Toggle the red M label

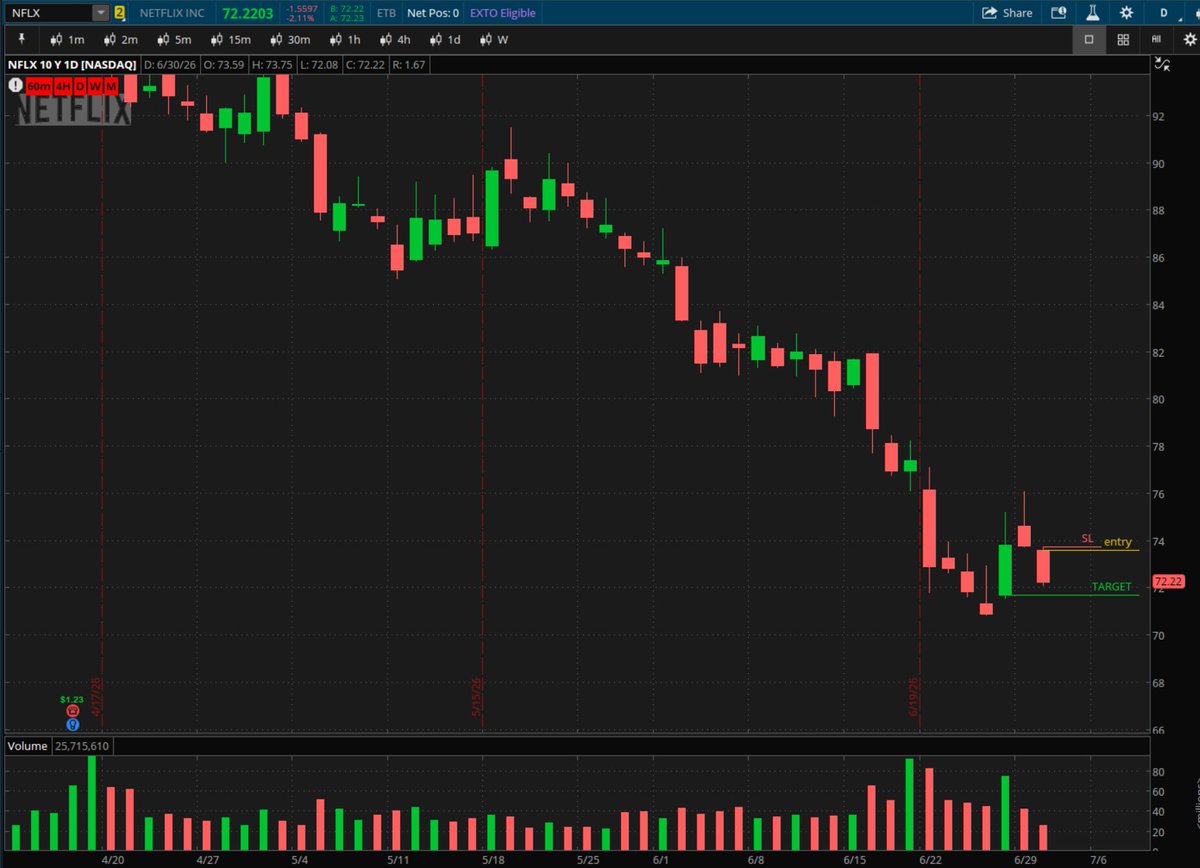click(x=110, y=87)
